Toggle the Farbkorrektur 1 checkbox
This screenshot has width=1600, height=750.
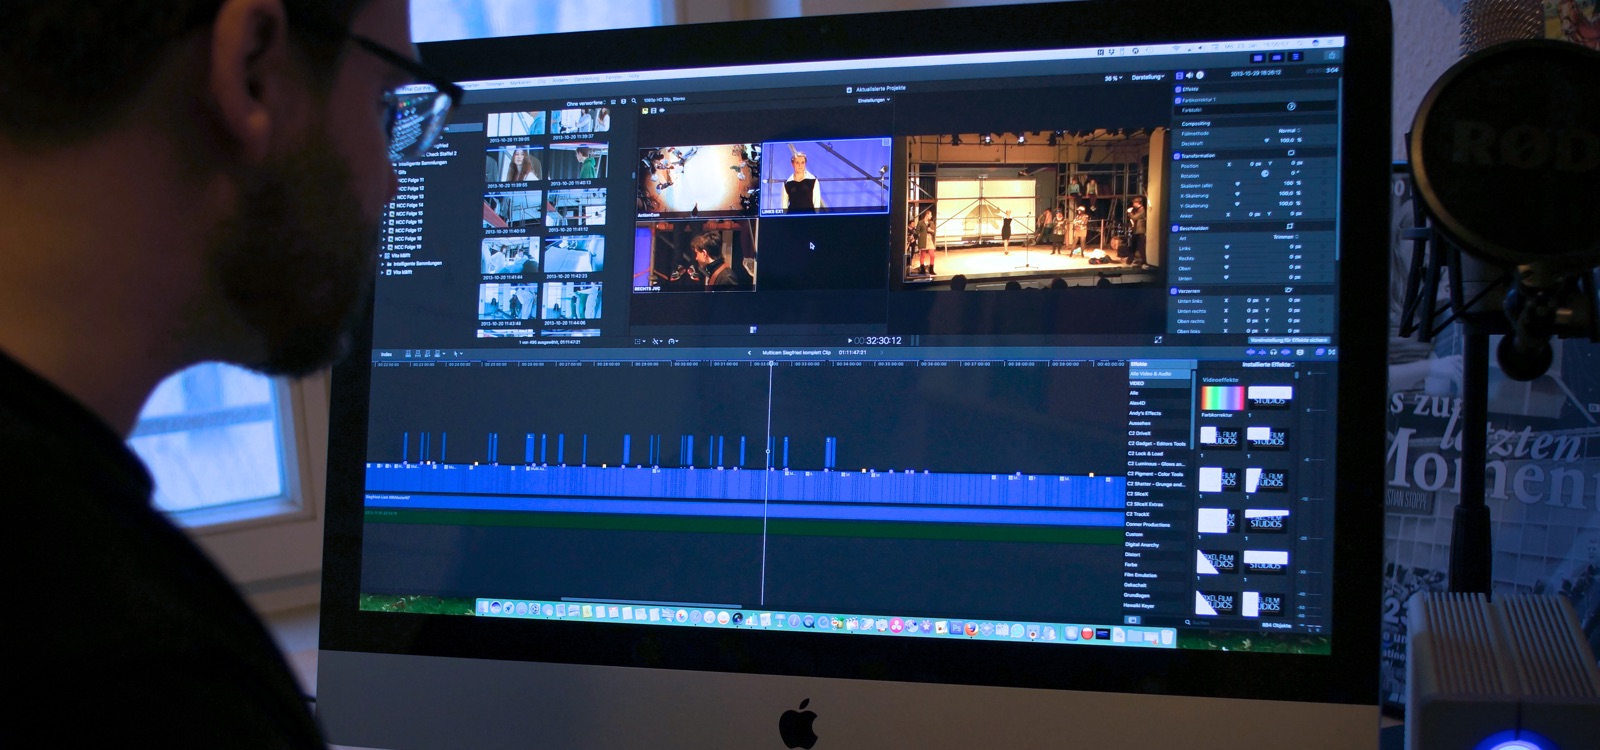pyautogui.click(x=1177, y=100)
